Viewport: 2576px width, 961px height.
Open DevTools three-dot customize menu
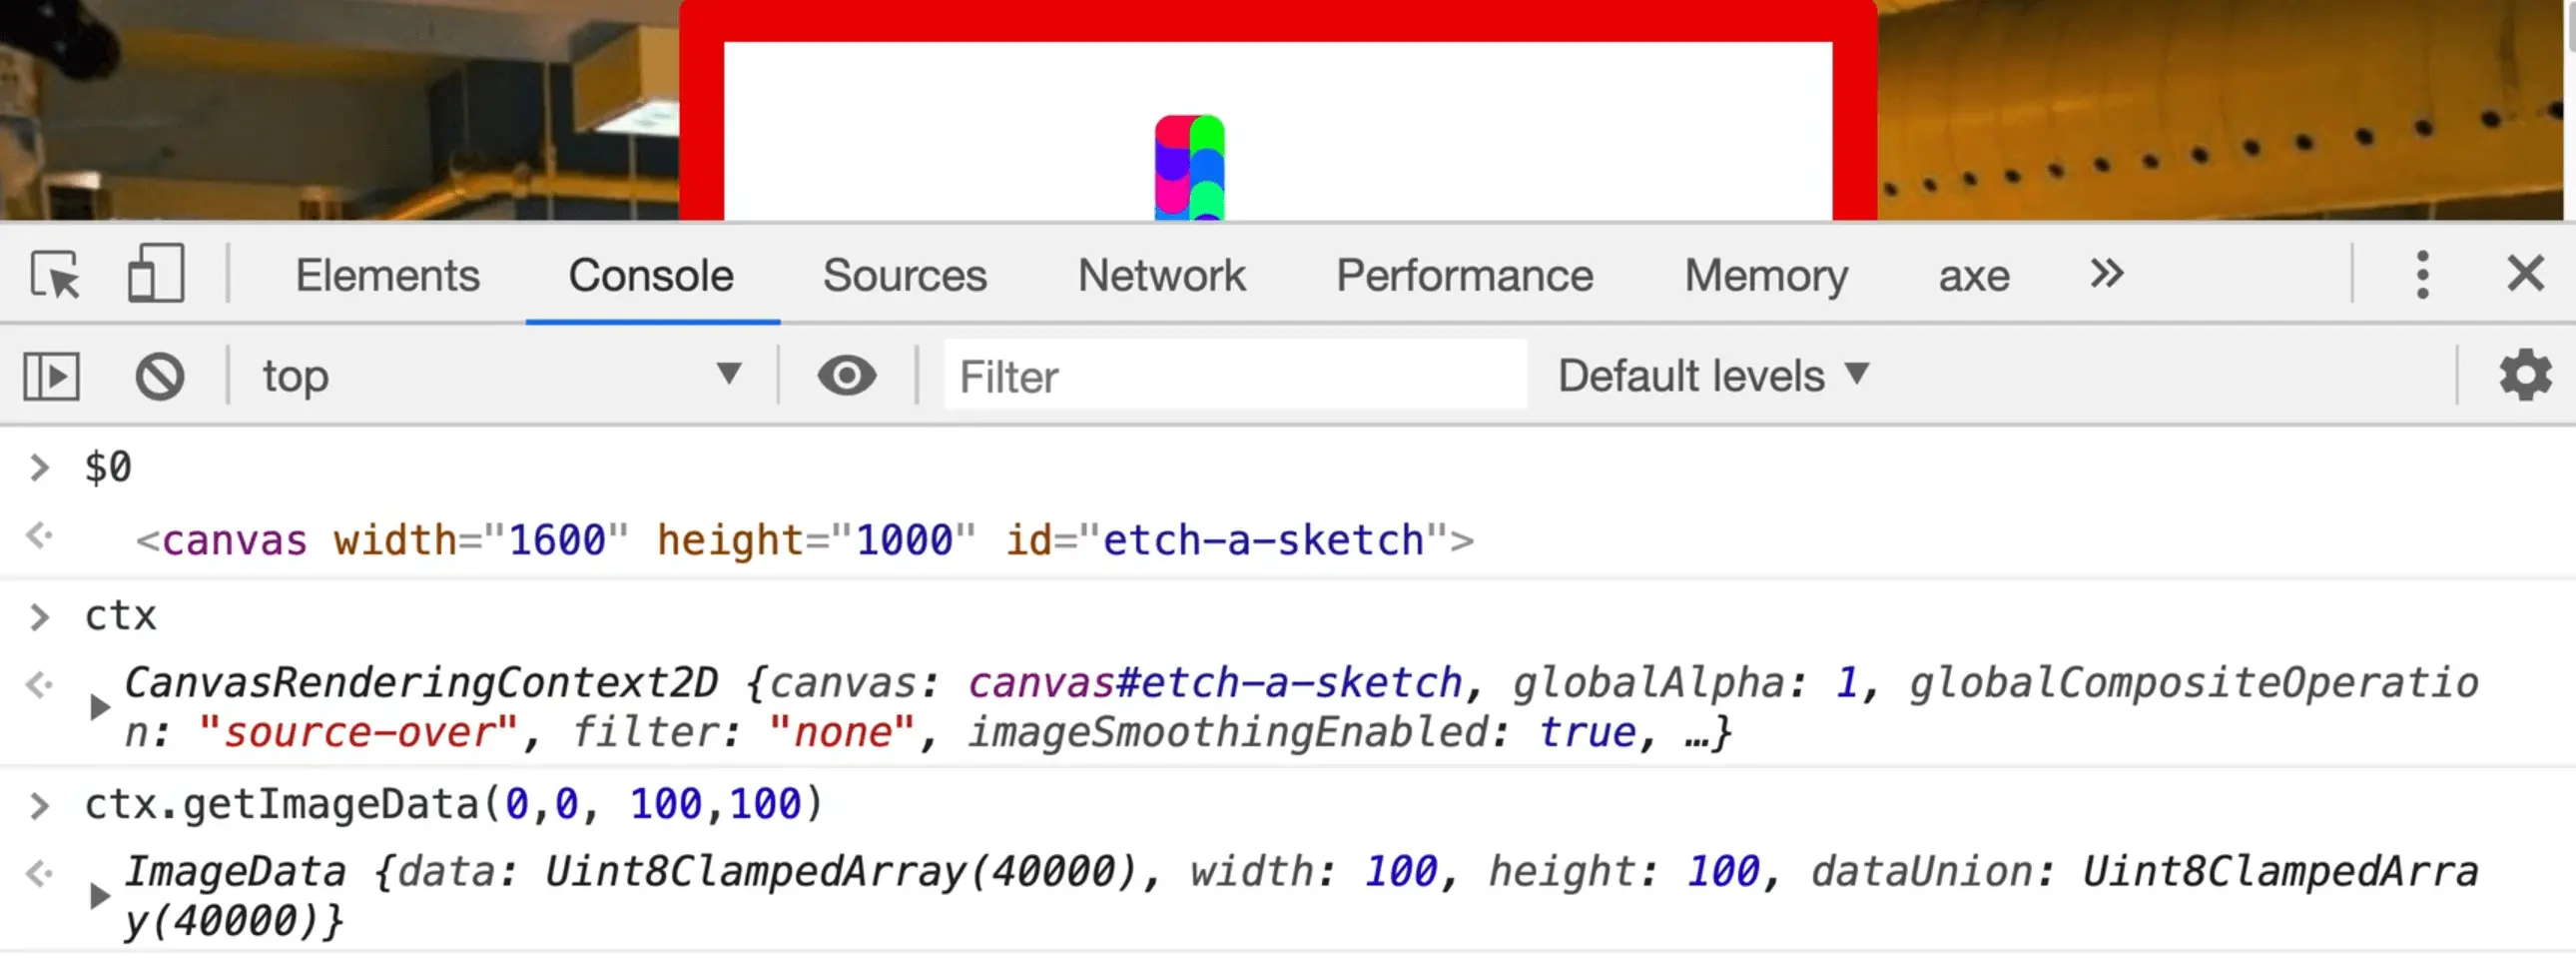(2421, 275)
